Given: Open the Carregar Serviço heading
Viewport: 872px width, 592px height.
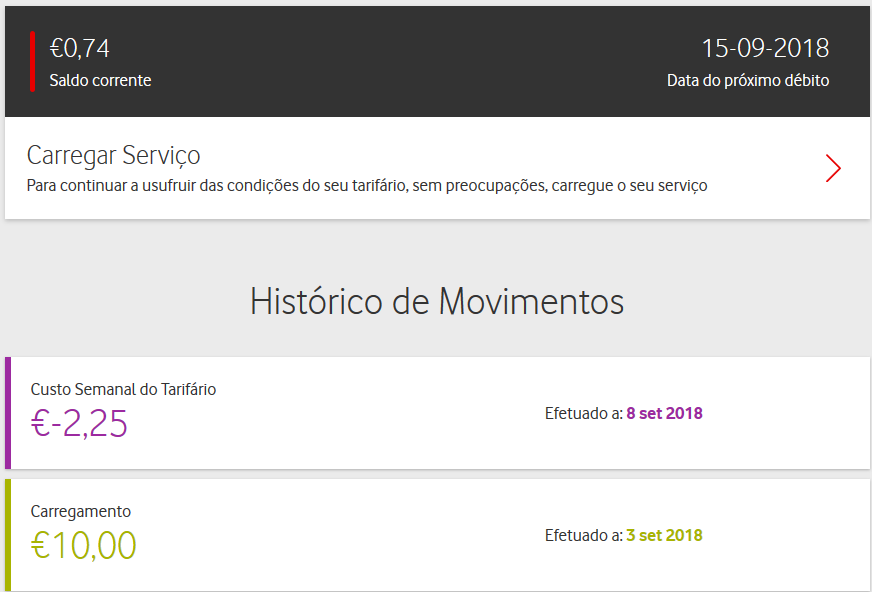Looking at the screenshot, I should click(113, 156).
